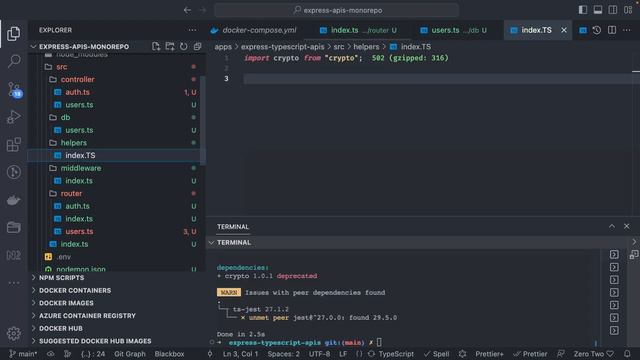Click the main branch in status bar
The image size is (640, 360).
[23, 354]
